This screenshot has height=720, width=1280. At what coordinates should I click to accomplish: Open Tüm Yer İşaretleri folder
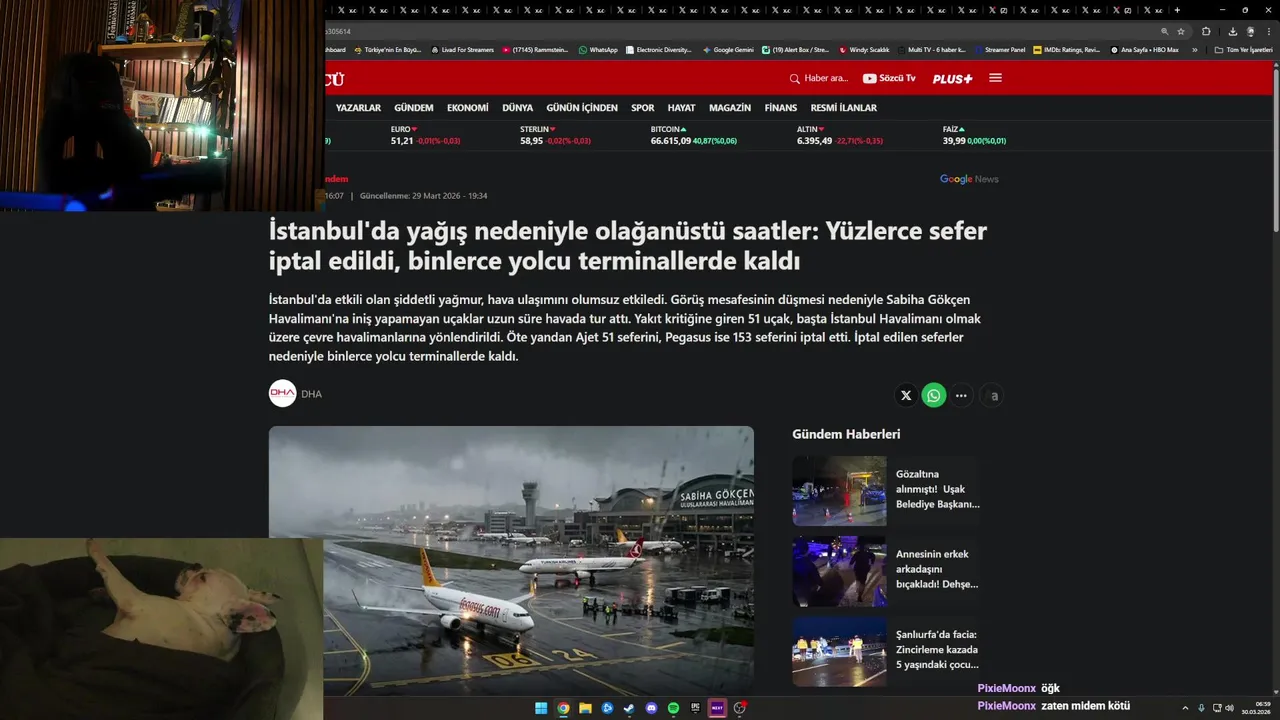(x=1243, y=49)
